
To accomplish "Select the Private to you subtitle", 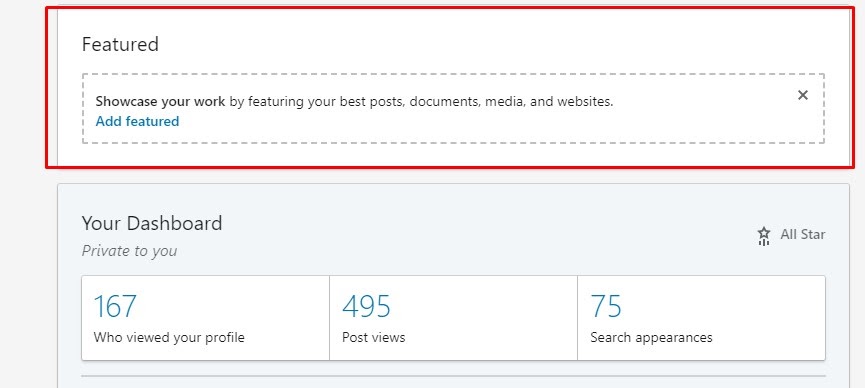I will coord(129,251).
